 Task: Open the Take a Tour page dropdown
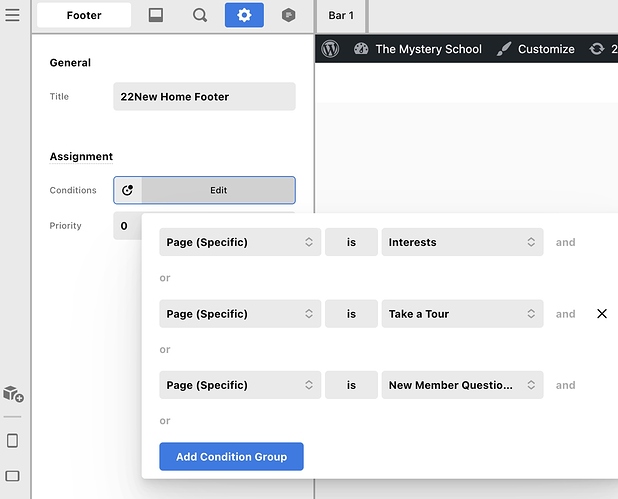(x=462, y=314)
